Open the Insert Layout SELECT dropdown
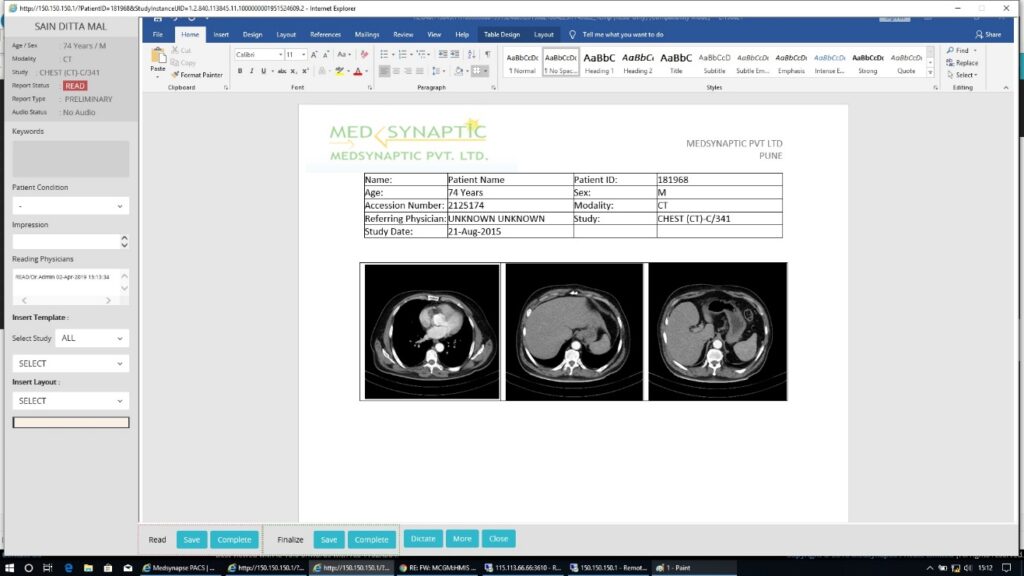This screenshot has width=1024, height=576. click(70, 400)
